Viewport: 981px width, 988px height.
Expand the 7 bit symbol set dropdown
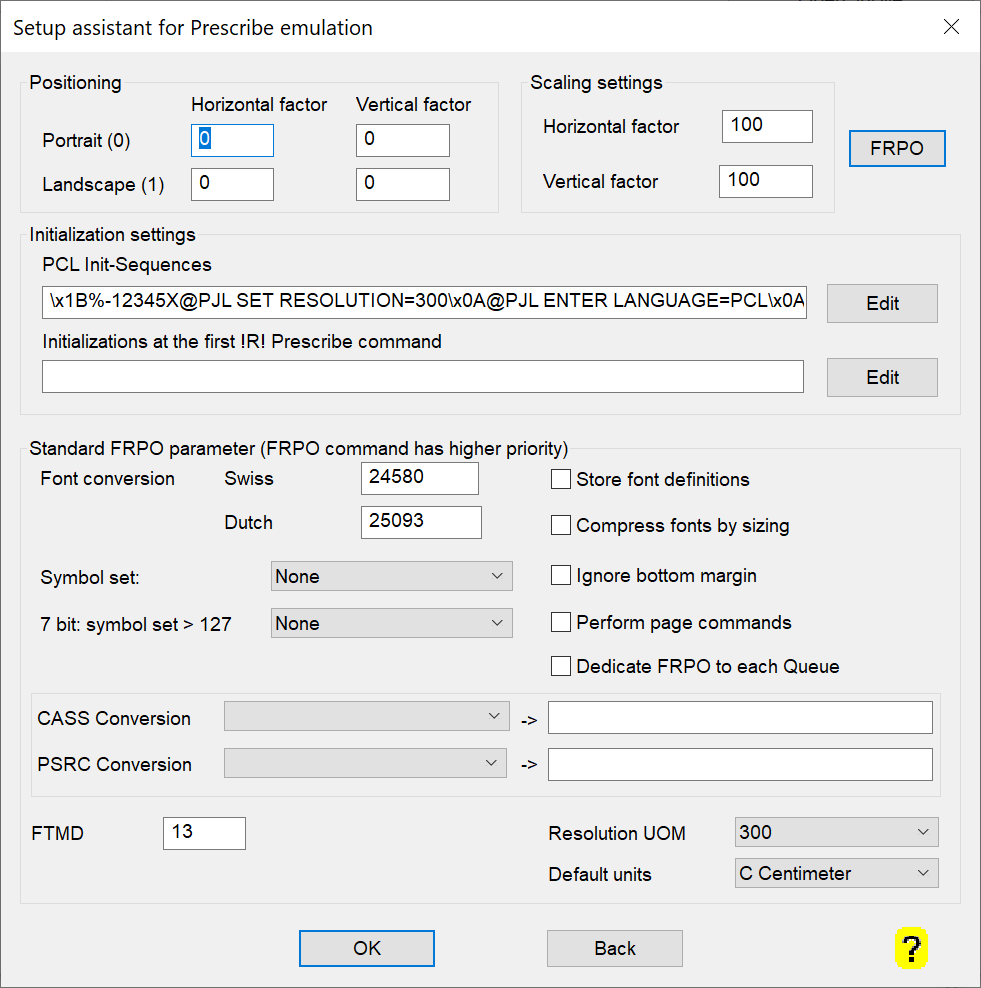391,624
